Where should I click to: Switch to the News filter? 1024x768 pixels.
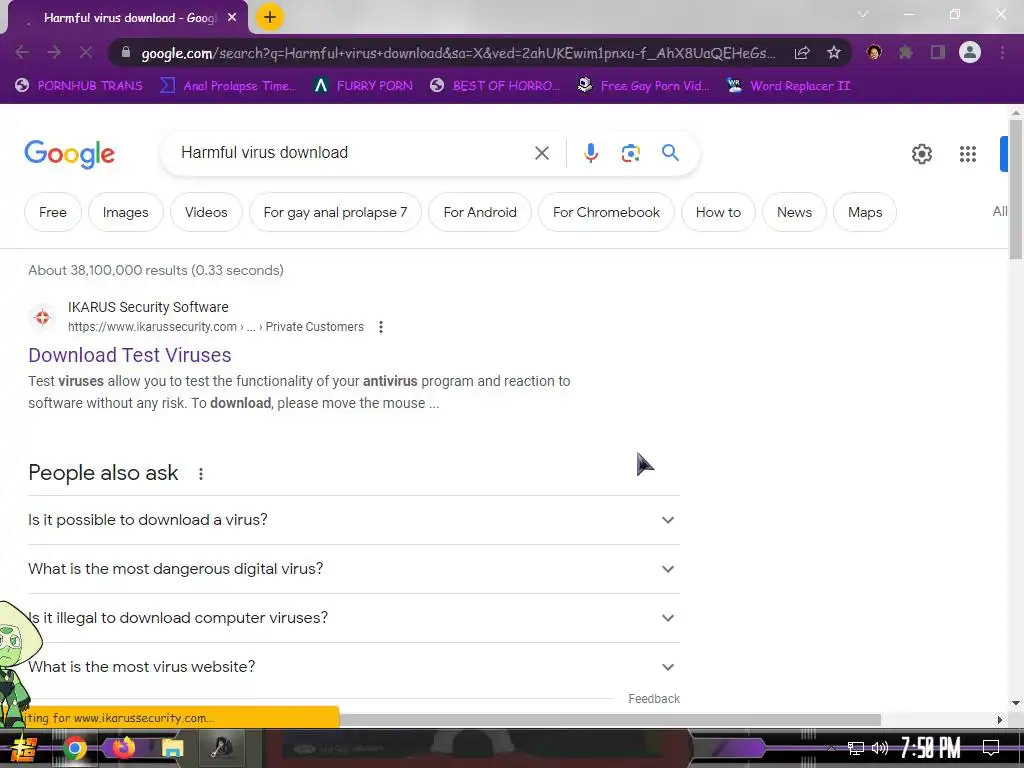tap(794, 212)
